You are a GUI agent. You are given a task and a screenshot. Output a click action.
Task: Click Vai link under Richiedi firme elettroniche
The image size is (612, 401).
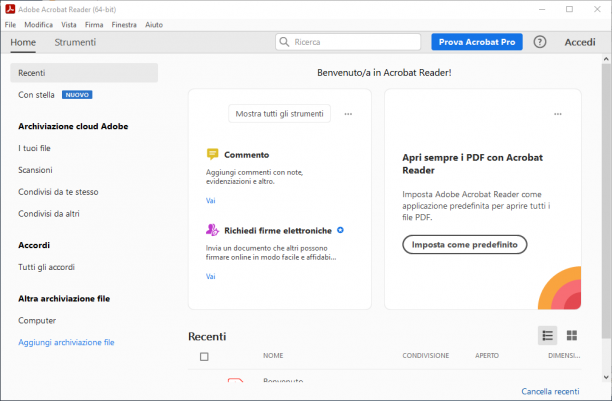(x=210, y=276)
